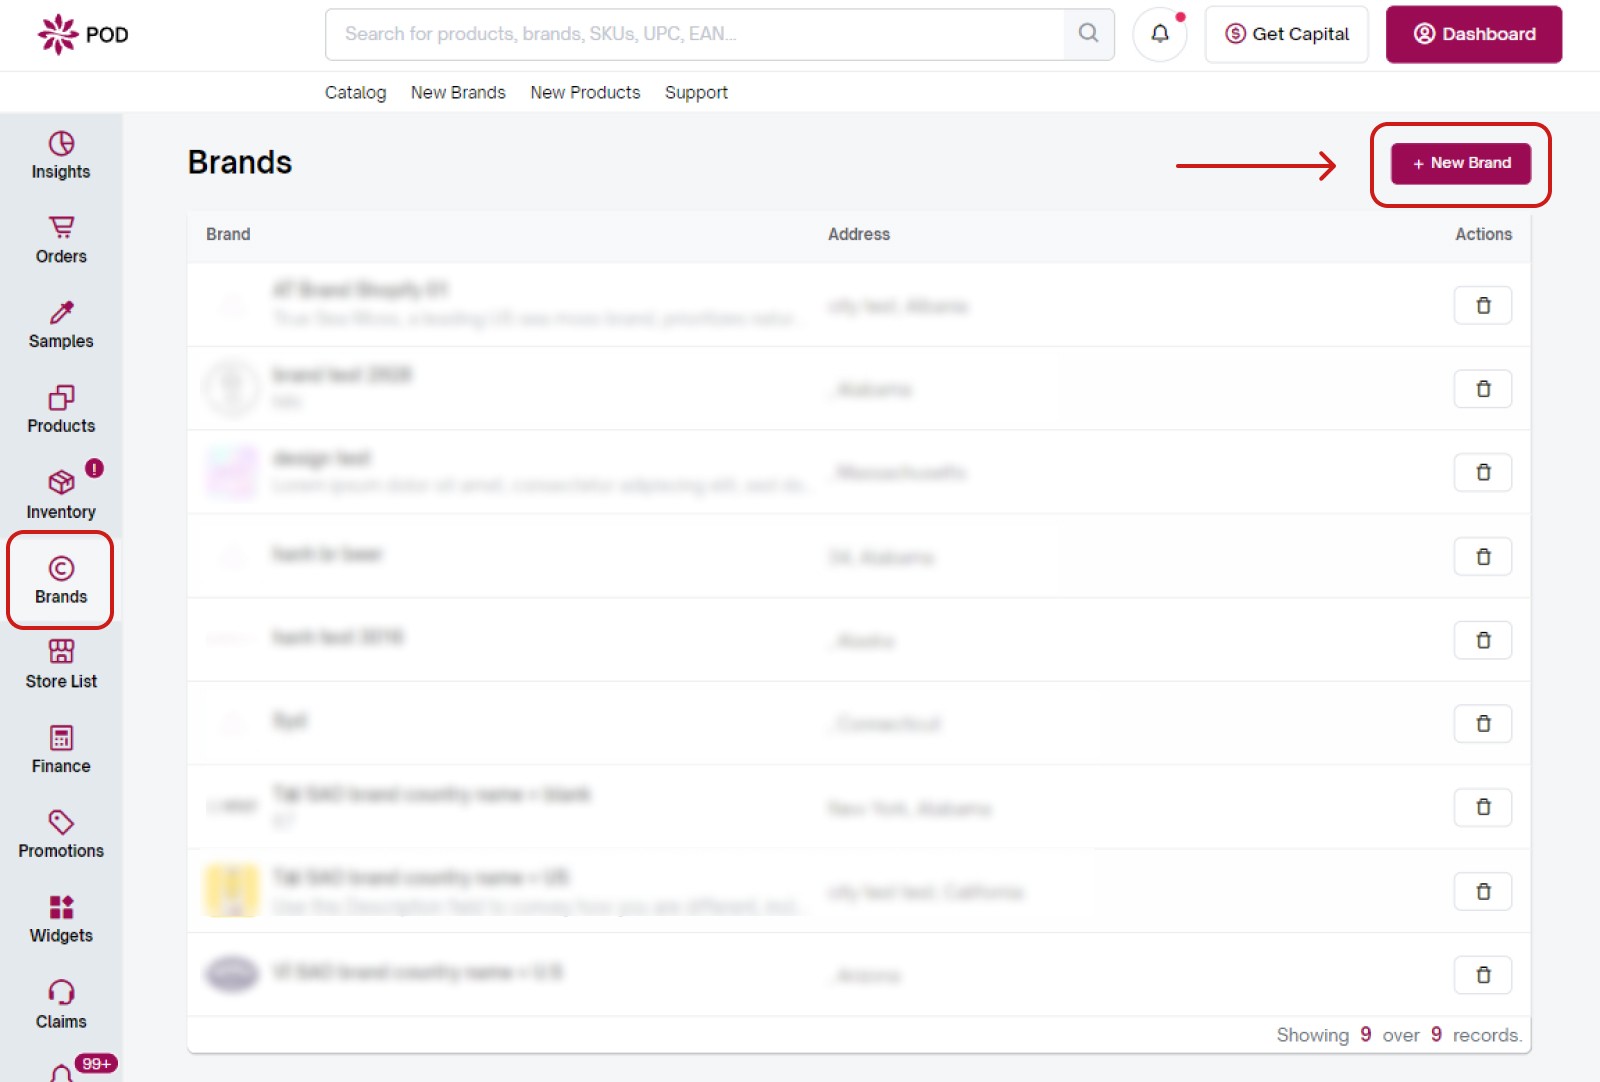This screenshot has width=1600, height=1082.
Task: Open the Support menu item
Action: (696, 92)
